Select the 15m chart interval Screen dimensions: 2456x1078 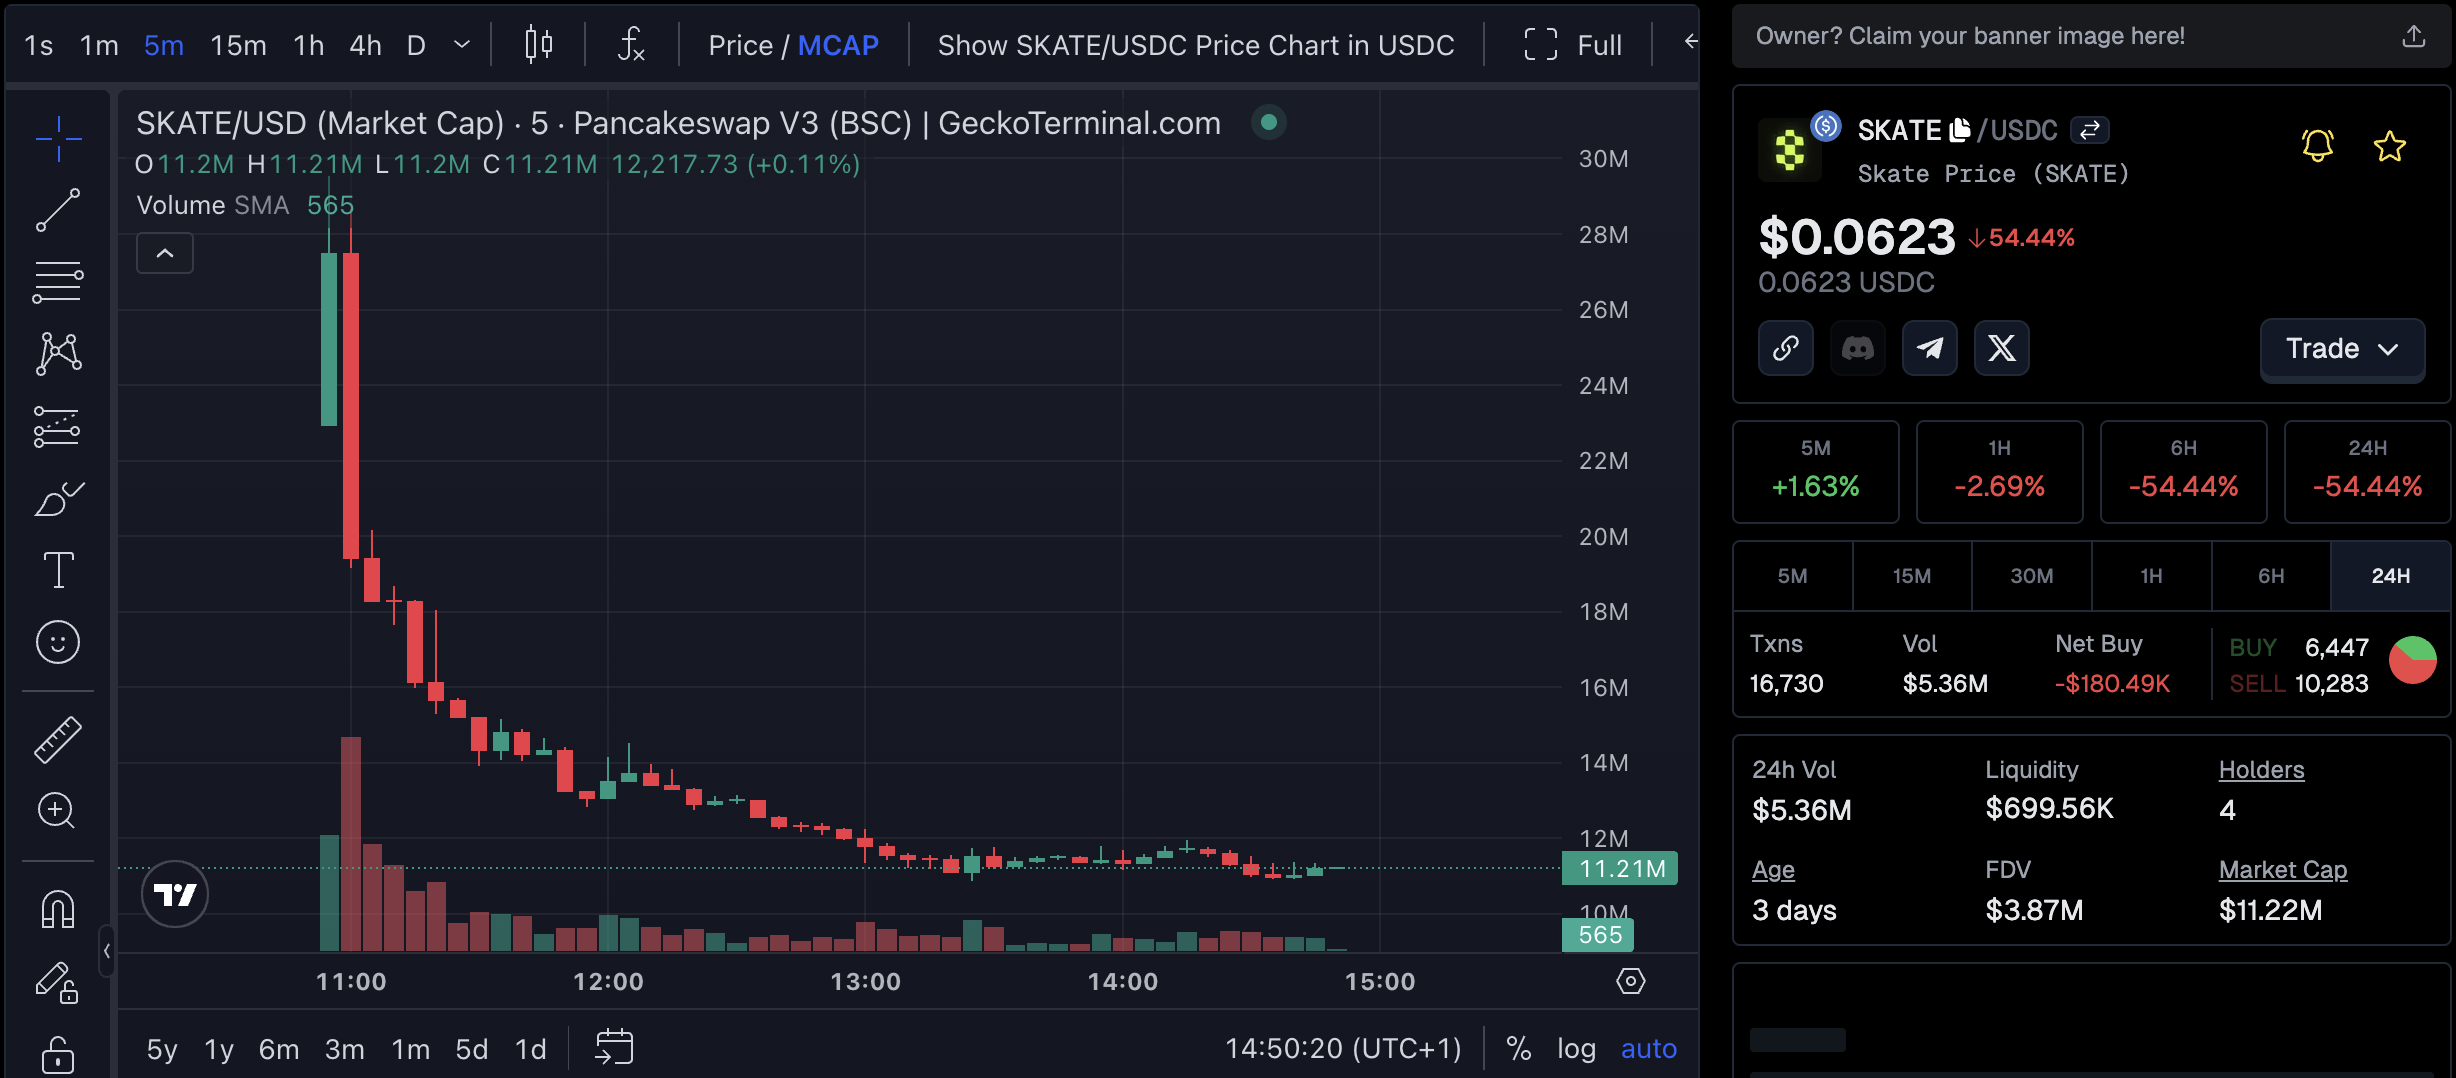pos(237,44)
